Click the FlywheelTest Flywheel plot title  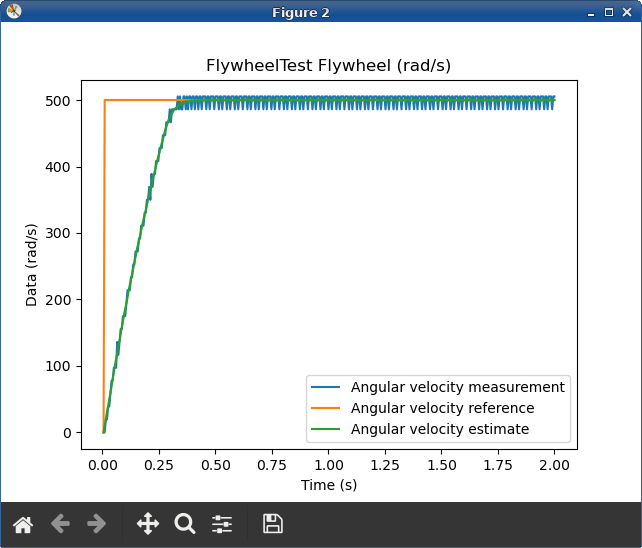(x=328, y=66)
